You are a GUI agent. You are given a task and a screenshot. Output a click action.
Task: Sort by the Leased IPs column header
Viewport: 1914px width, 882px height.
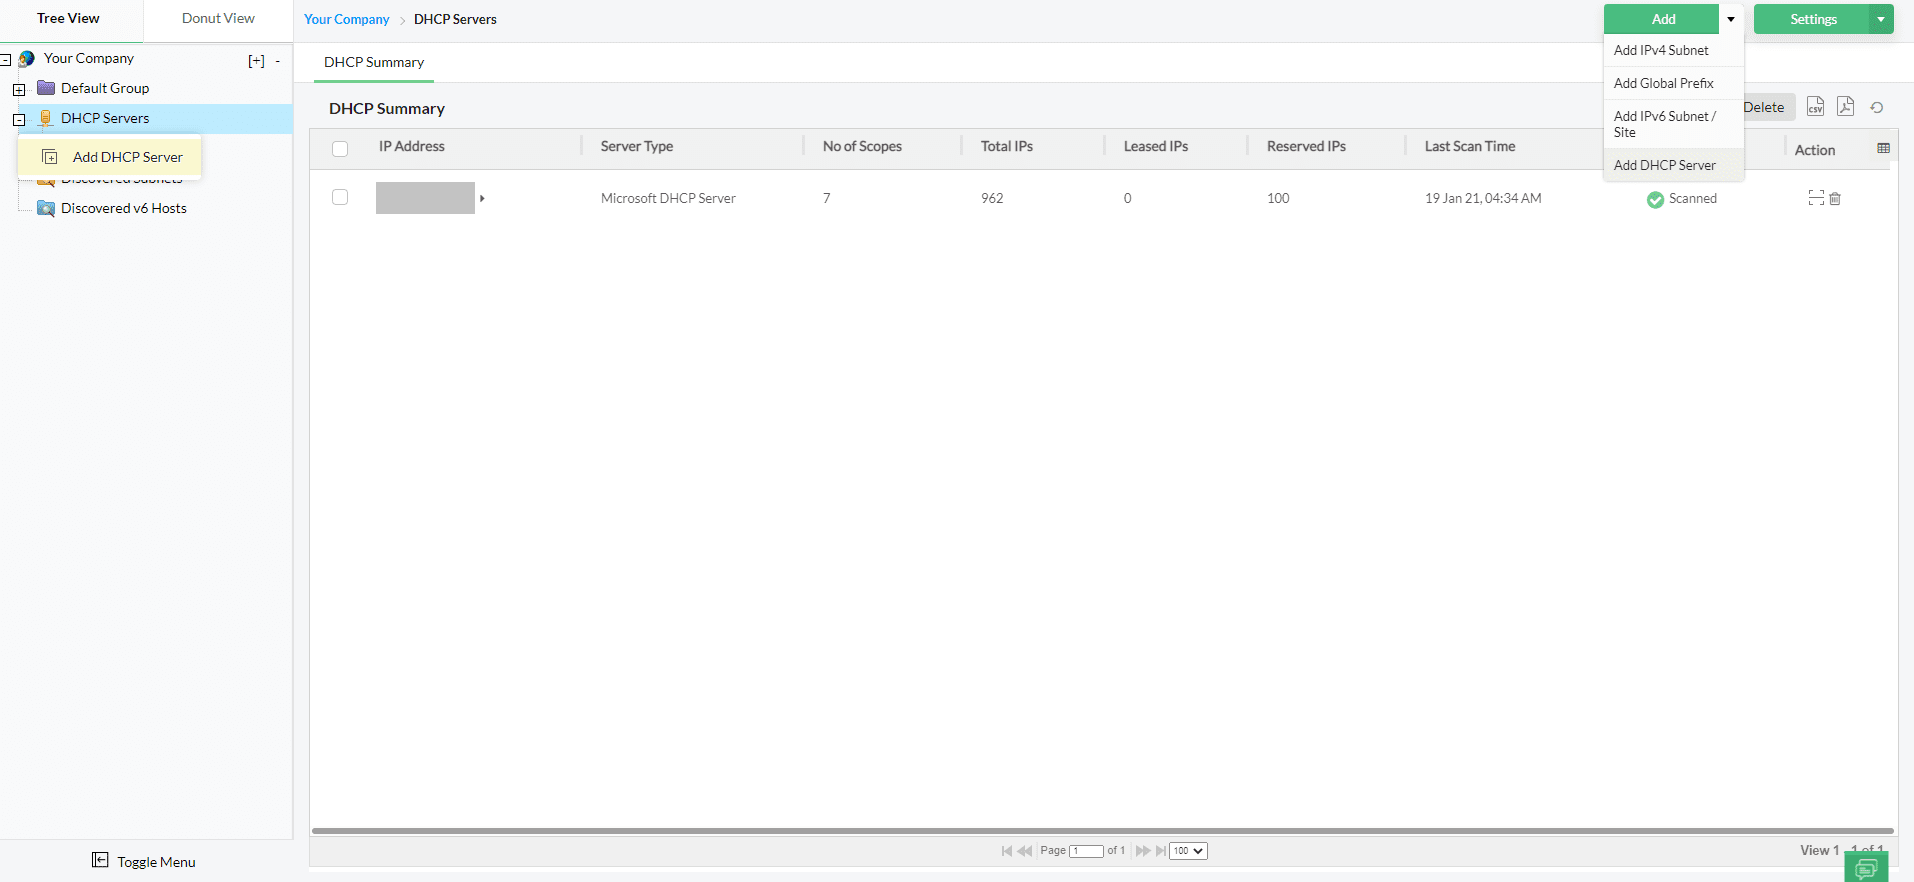tap(1156, 146)
